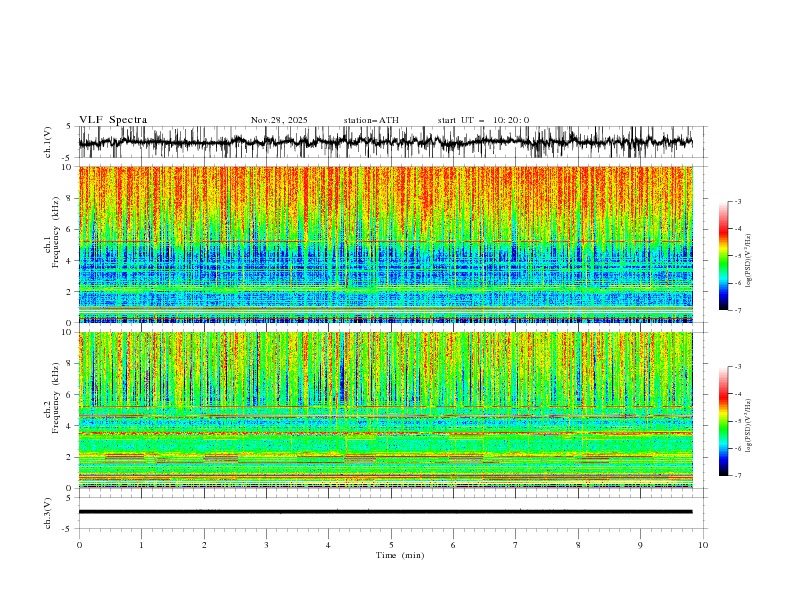Click the 'VLF Spectra' title text

click(x=113, y=120)
